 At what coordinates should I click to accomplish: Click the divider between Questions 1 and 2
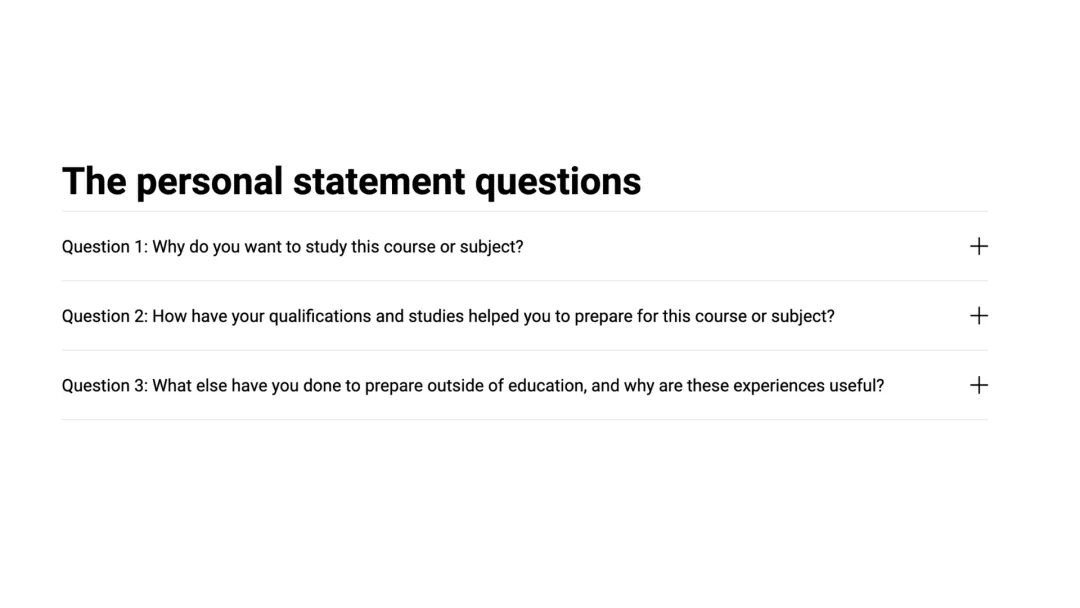click(x=524, y=281)
